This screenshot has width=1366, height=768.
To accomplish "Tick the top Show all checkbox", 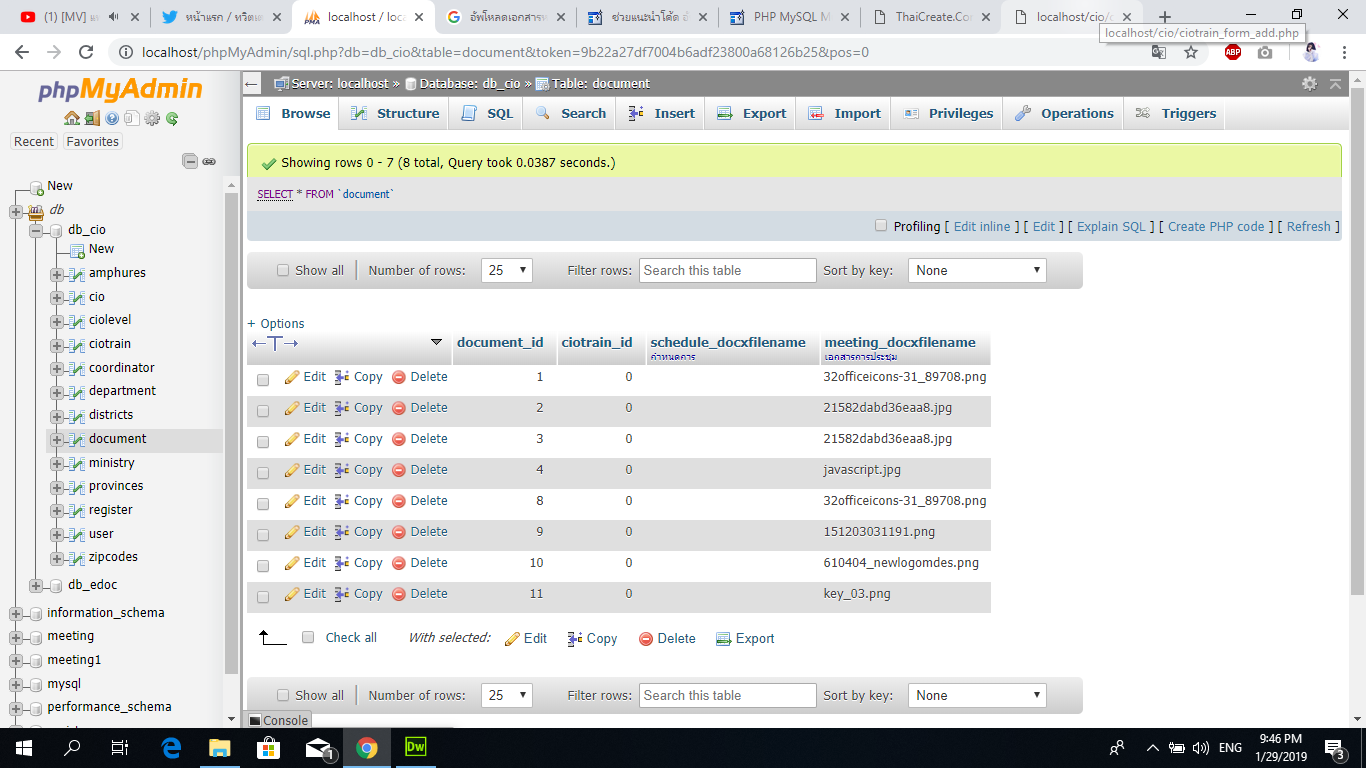I will click(283, 270).
